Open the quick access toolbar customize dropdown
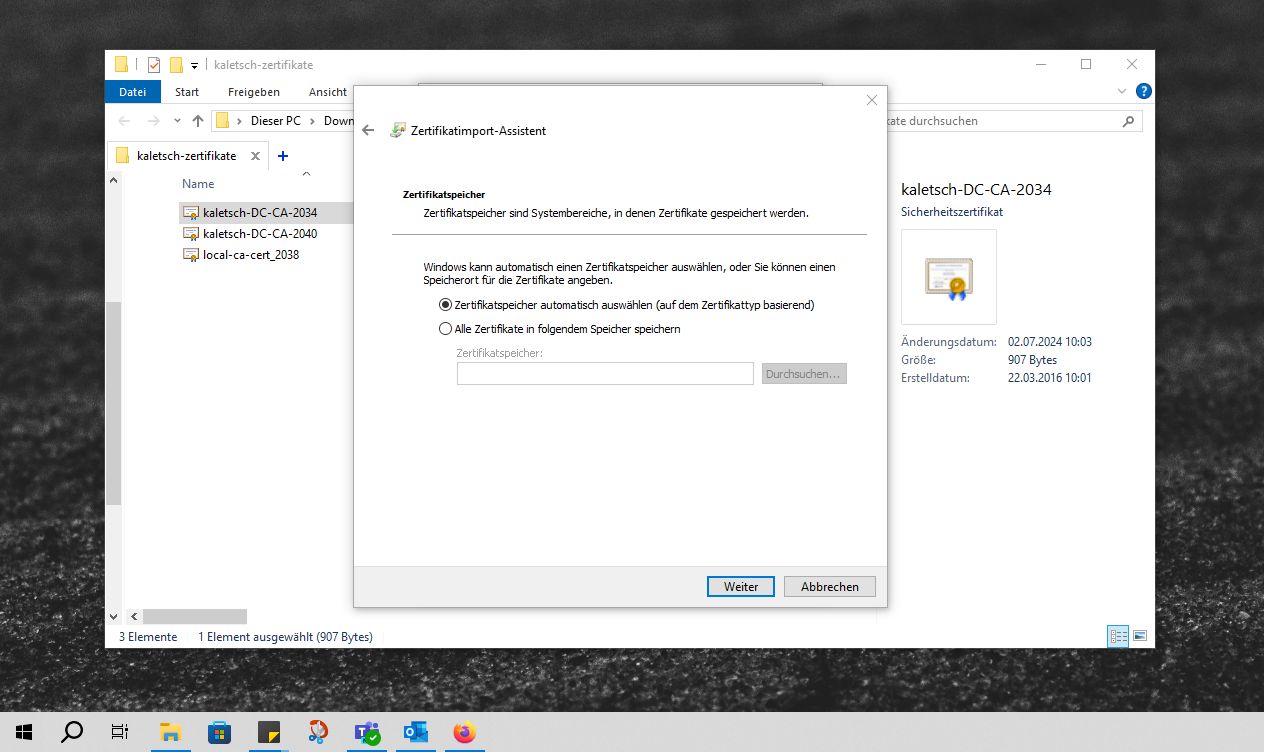This screenshot has width=1264, height=752. coord(195,66)
